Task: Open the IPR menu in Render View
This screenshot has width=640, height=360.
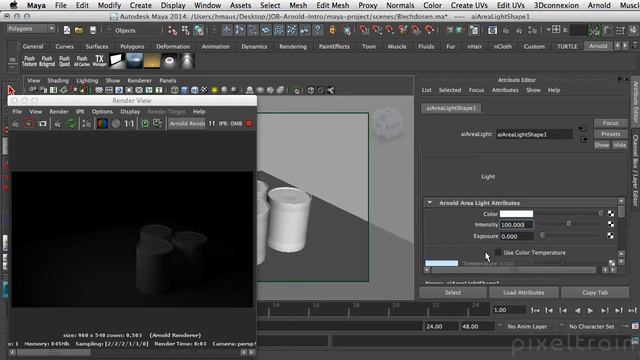Action: 80,111
